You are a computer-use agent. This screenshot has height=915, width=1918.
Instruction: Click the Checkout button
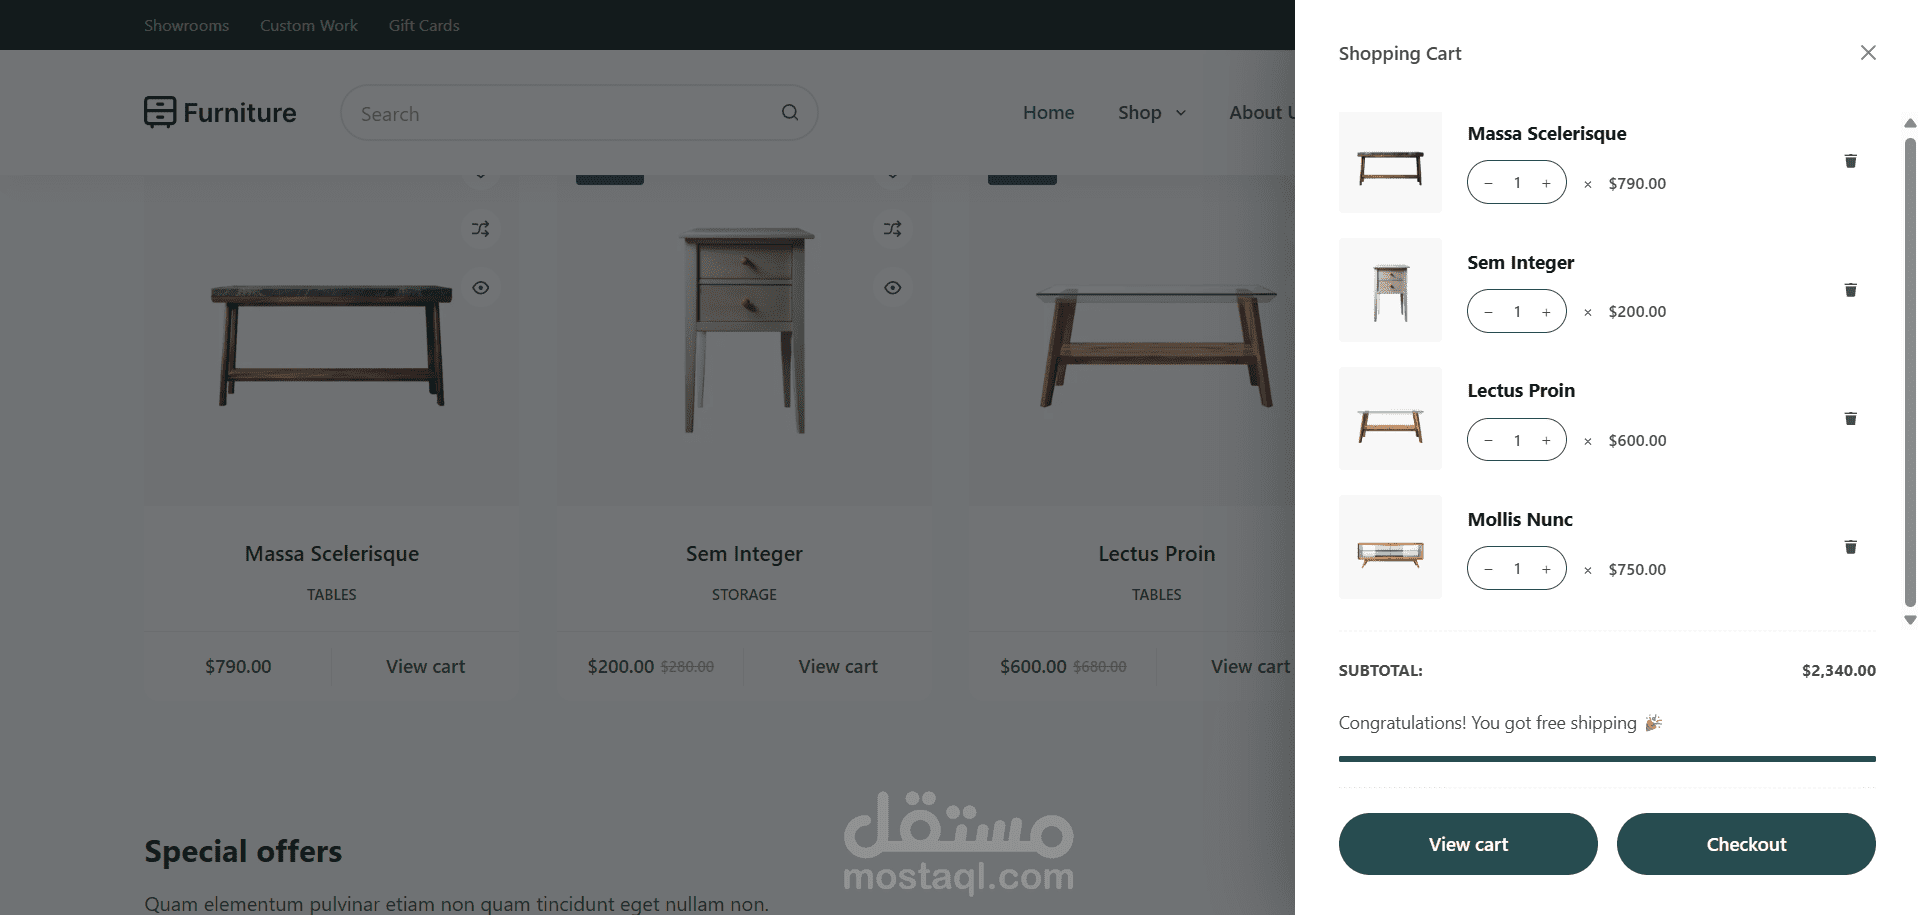(x=1746, y=844)
